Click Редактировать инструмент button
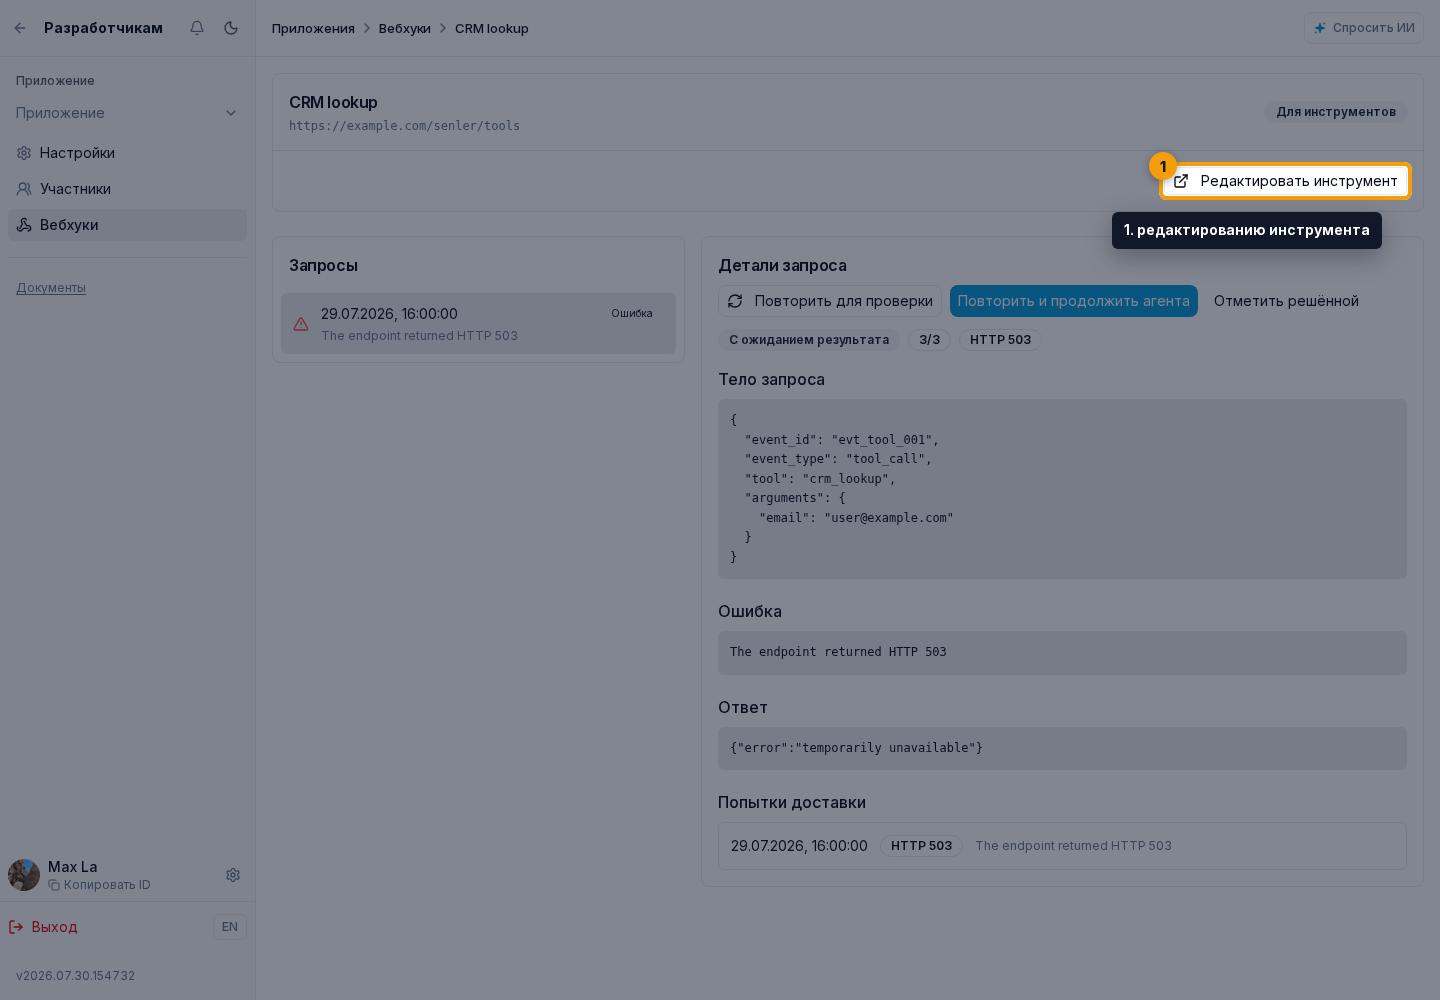Image resolution: width=1440 pixels, height=1000 pixels. click(1285, 181)
